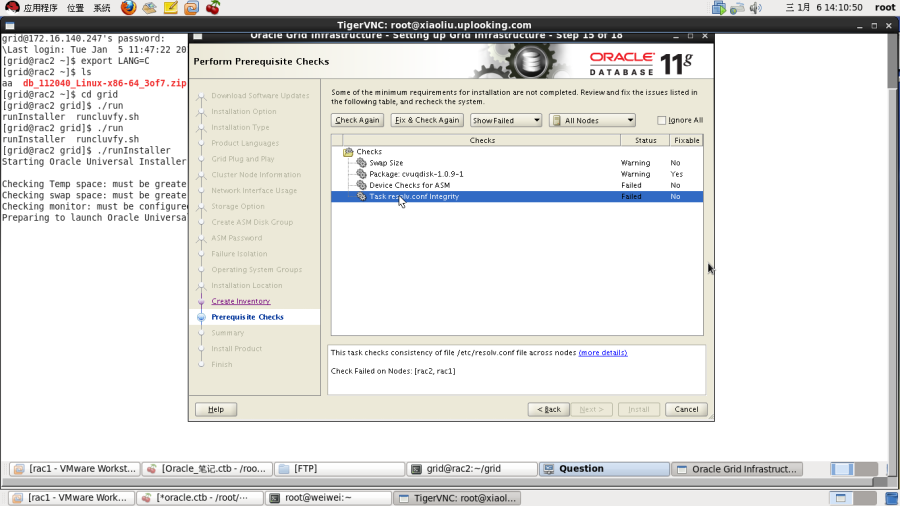Click the root user label in top panel
This screenshot has width=900, height=506.
885,7
